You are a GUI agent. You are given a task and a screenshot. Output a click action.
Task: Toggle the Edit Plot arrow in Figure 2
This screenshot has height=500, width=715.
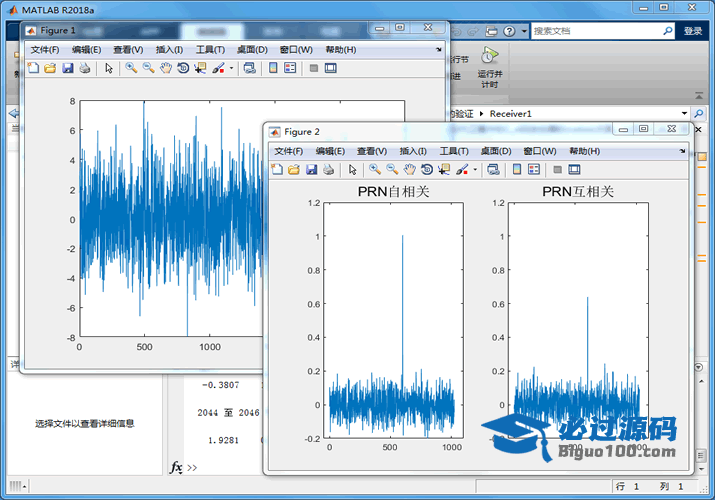point(352,170)
